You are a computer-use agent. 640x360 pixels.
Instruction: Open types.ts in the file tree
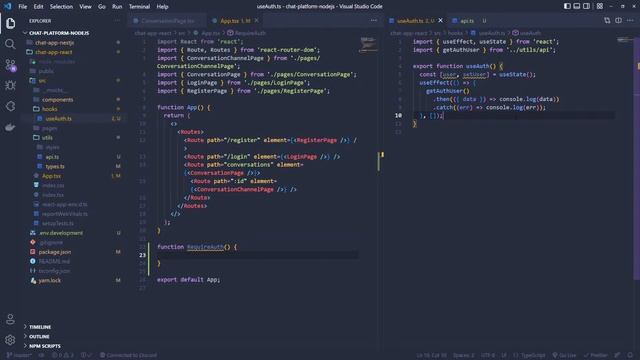click(x=55, y=166)
